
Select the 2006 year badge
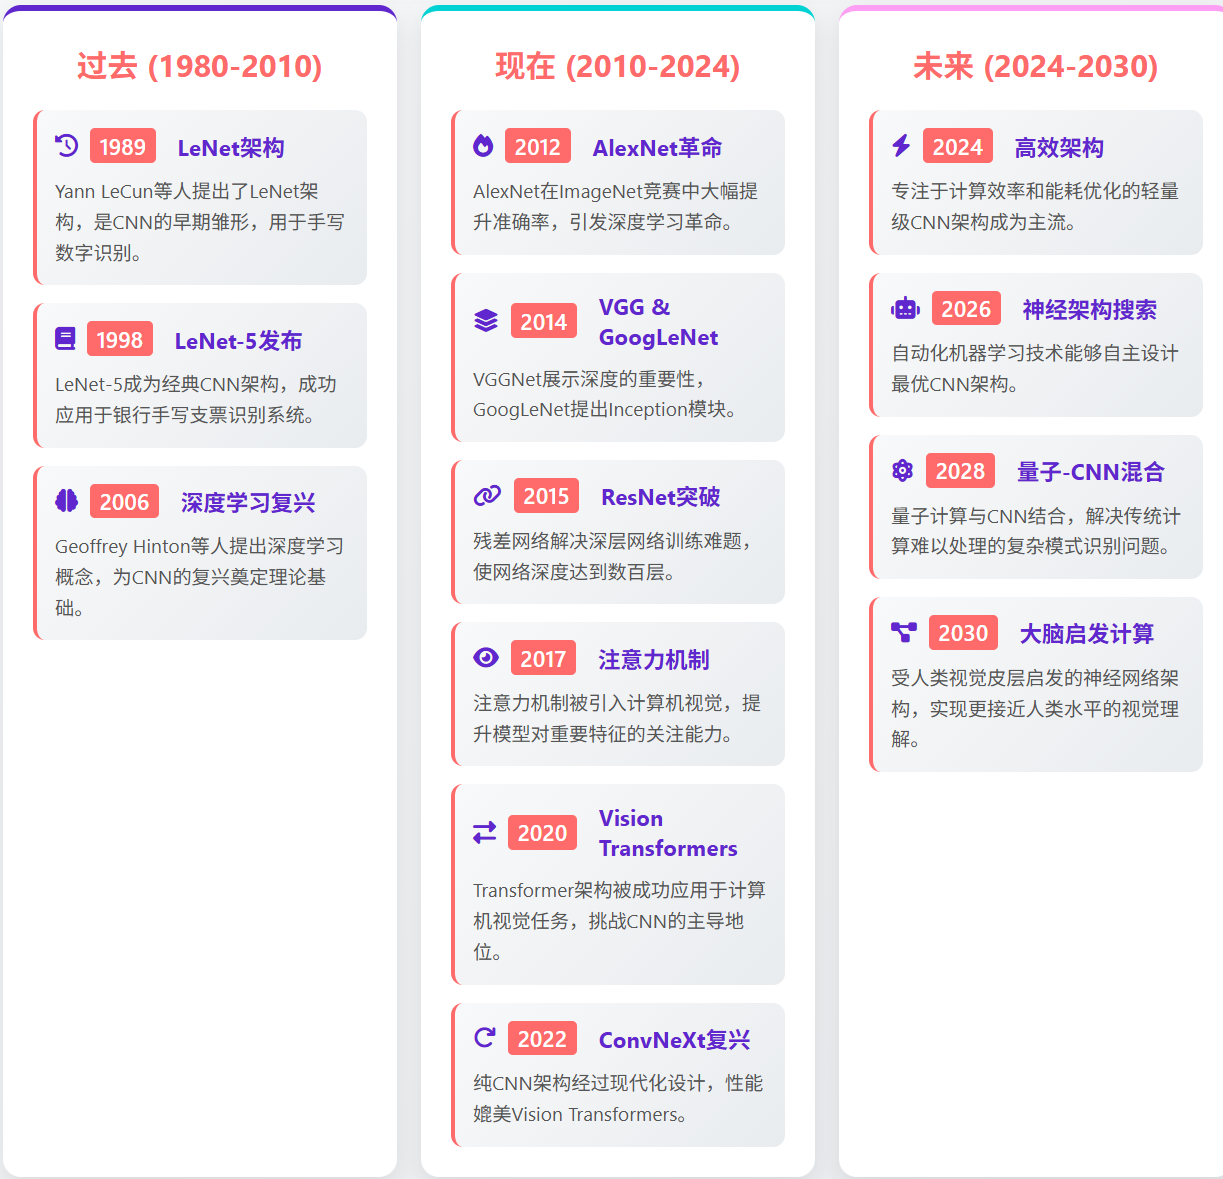[x=124, y=501]
